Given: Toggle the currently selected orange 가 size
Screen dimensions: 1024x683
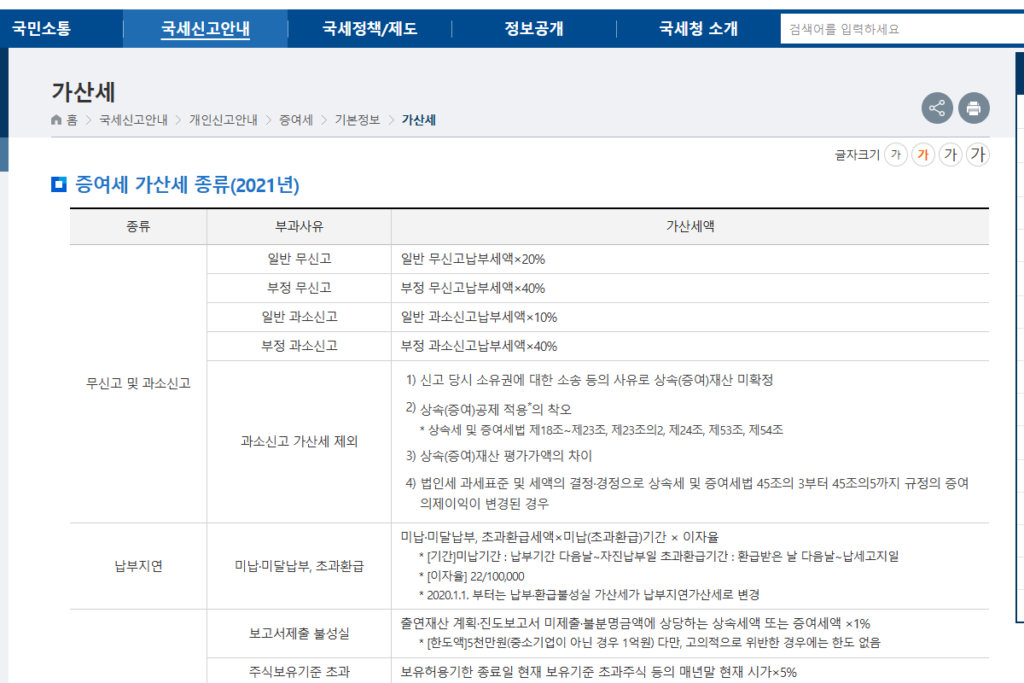Looking at the screenshot, I should tap(922, 155).
